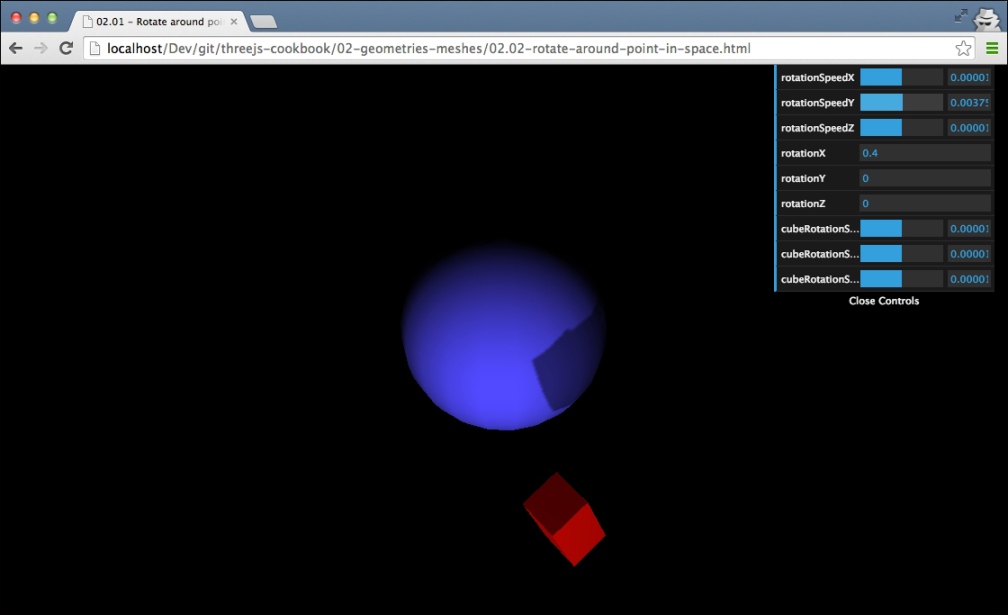Edit the rotationX value 0.4

(925, 153)
